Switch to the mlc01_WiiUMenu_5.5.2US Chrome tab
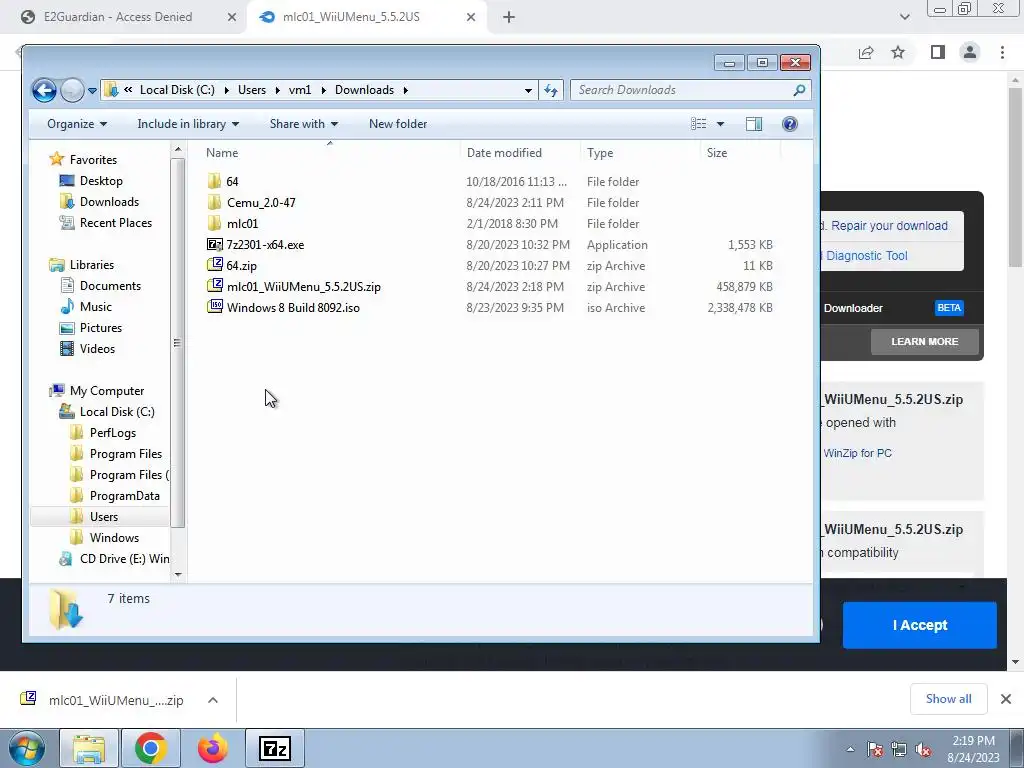 pos(351,17)
